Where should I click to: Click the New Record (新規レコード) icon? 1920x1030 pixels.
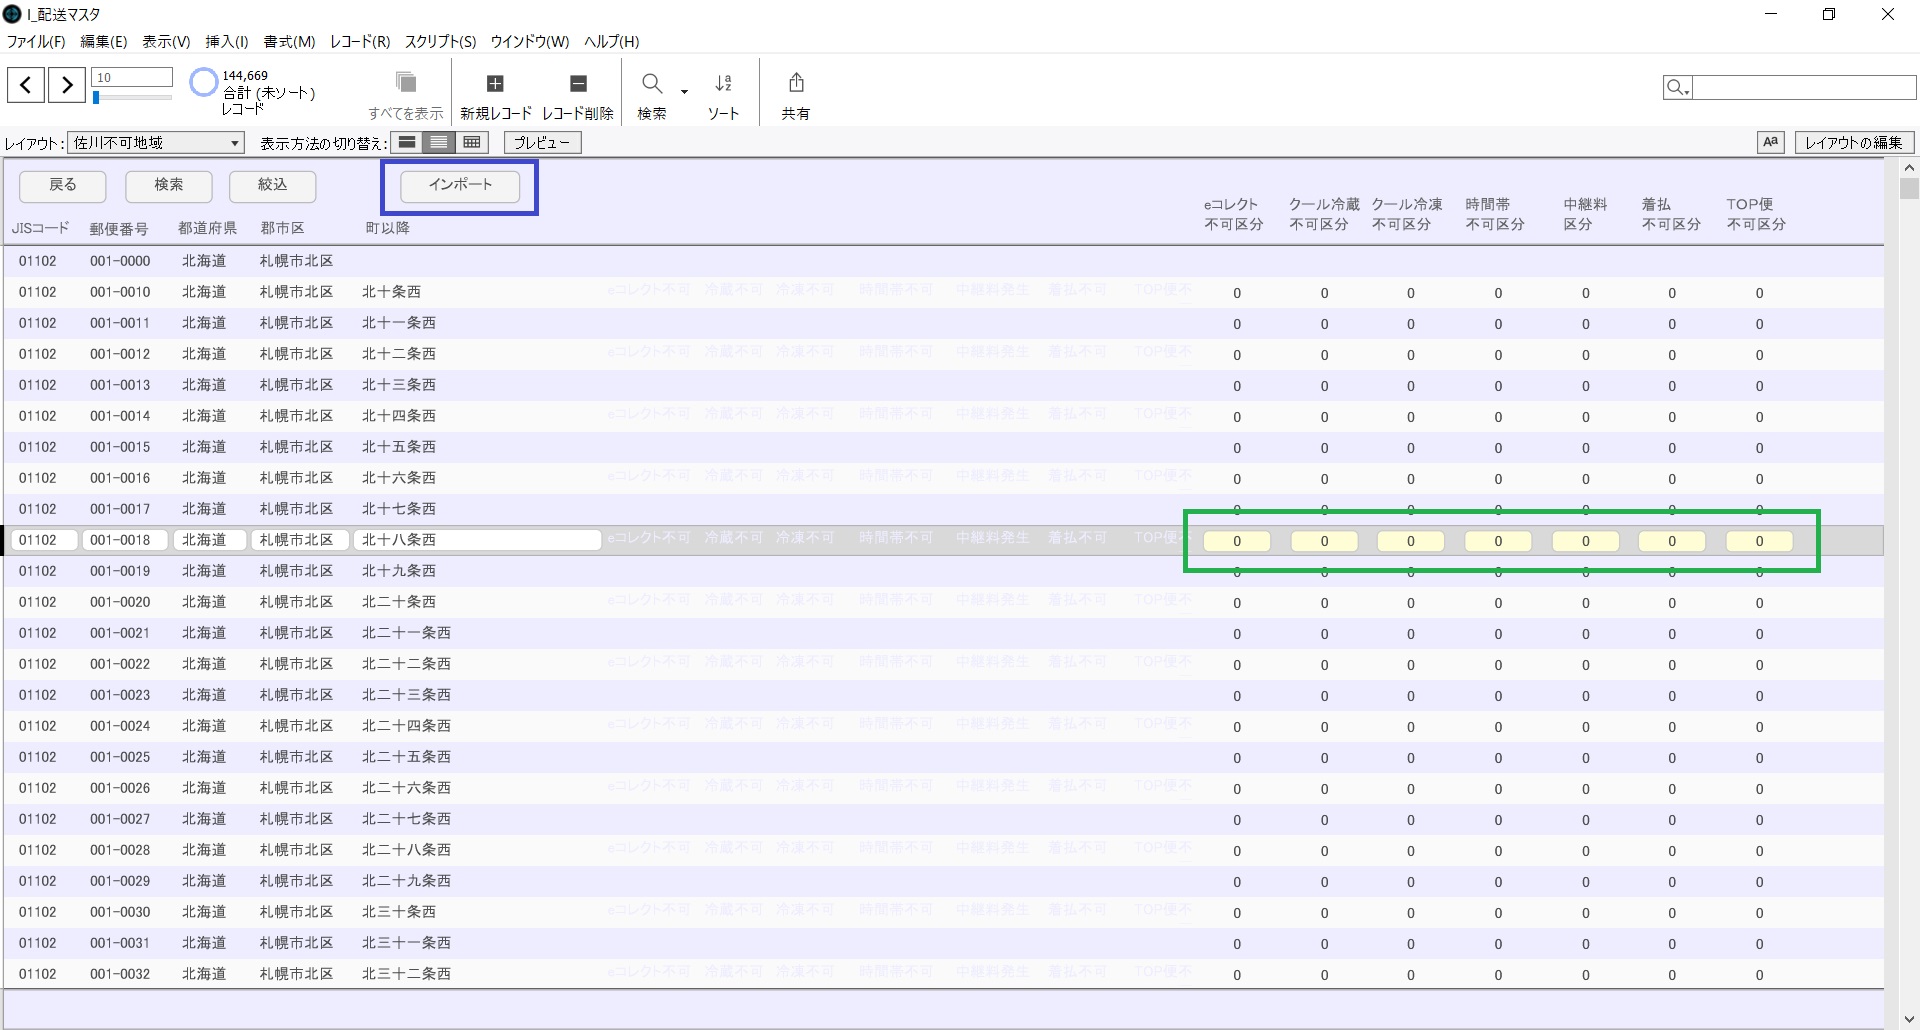[x=495, y=84]
